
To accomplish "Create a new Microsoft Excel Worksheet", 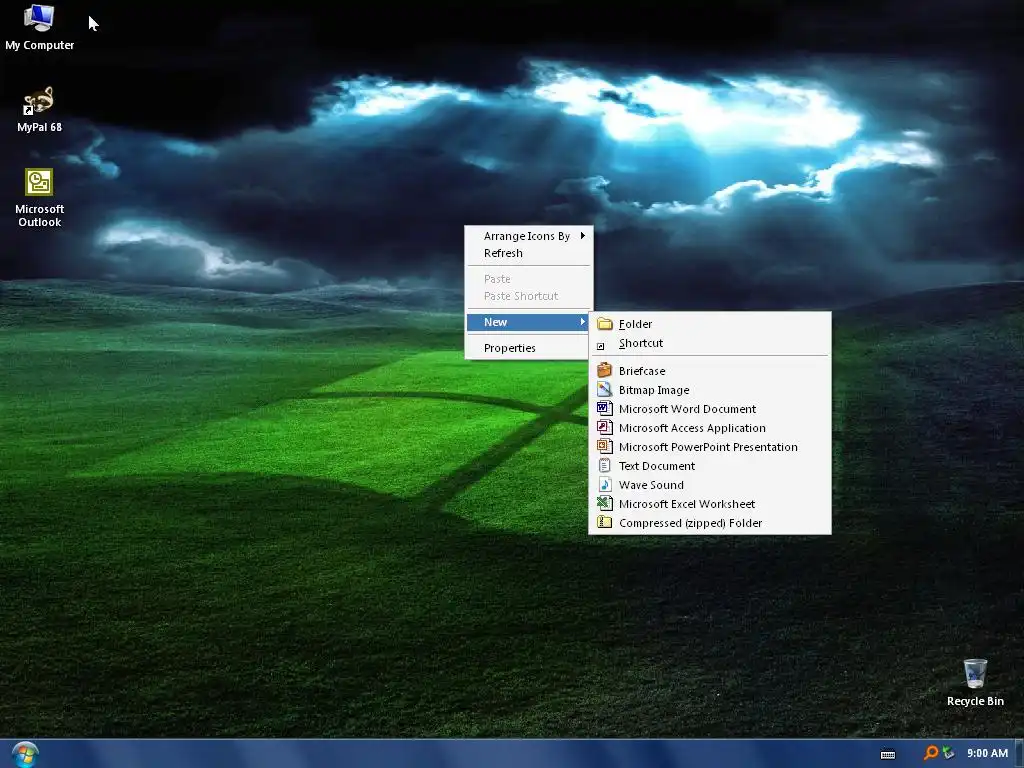I will [710, 504].
